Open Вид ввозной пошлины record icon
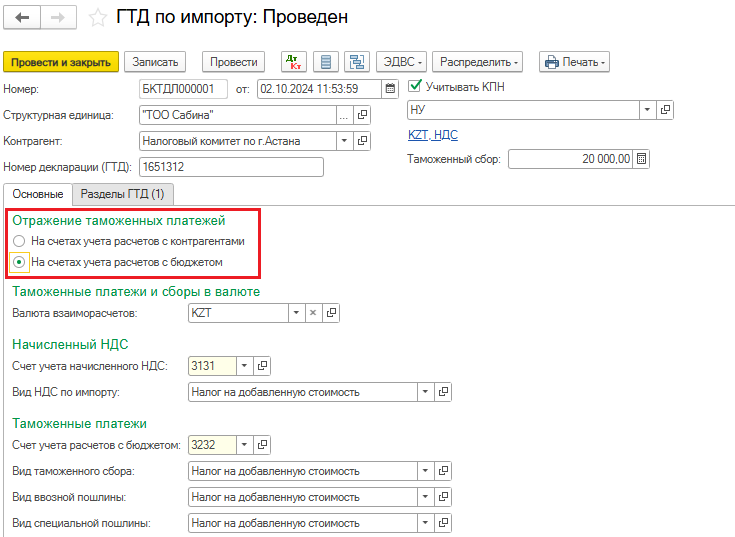The height and width of the screenshot is (537, 735). pyautogui.click(x=443, y=497)
